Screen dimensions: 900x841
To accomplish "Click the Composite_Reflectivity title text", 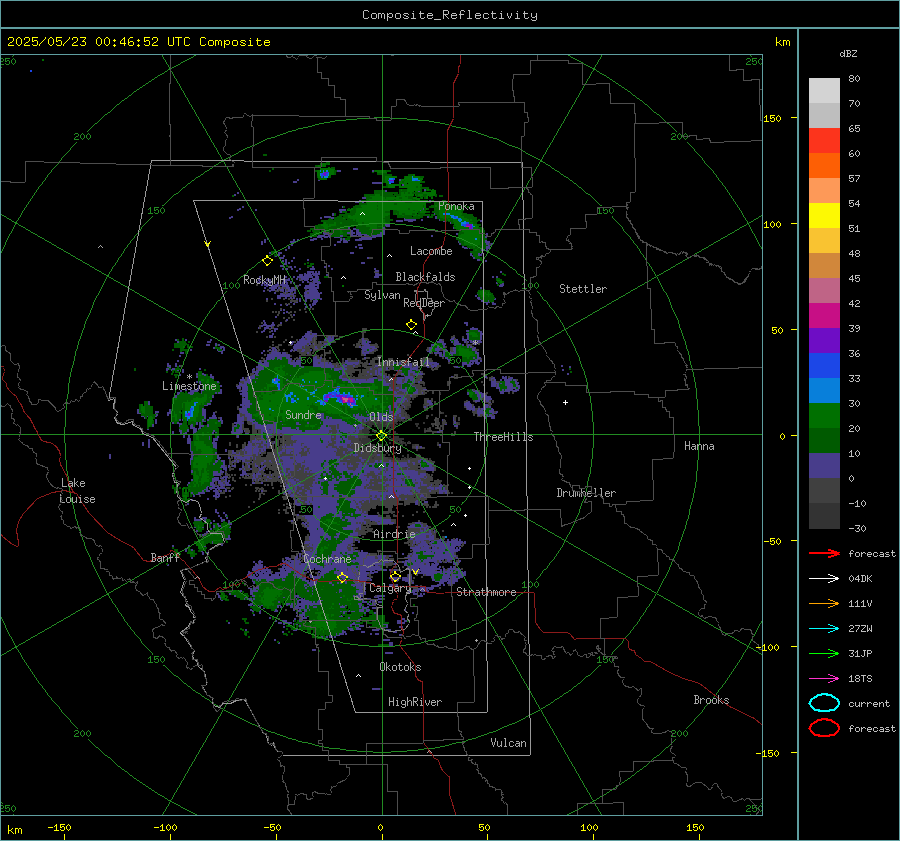I will tap(450, 15).
